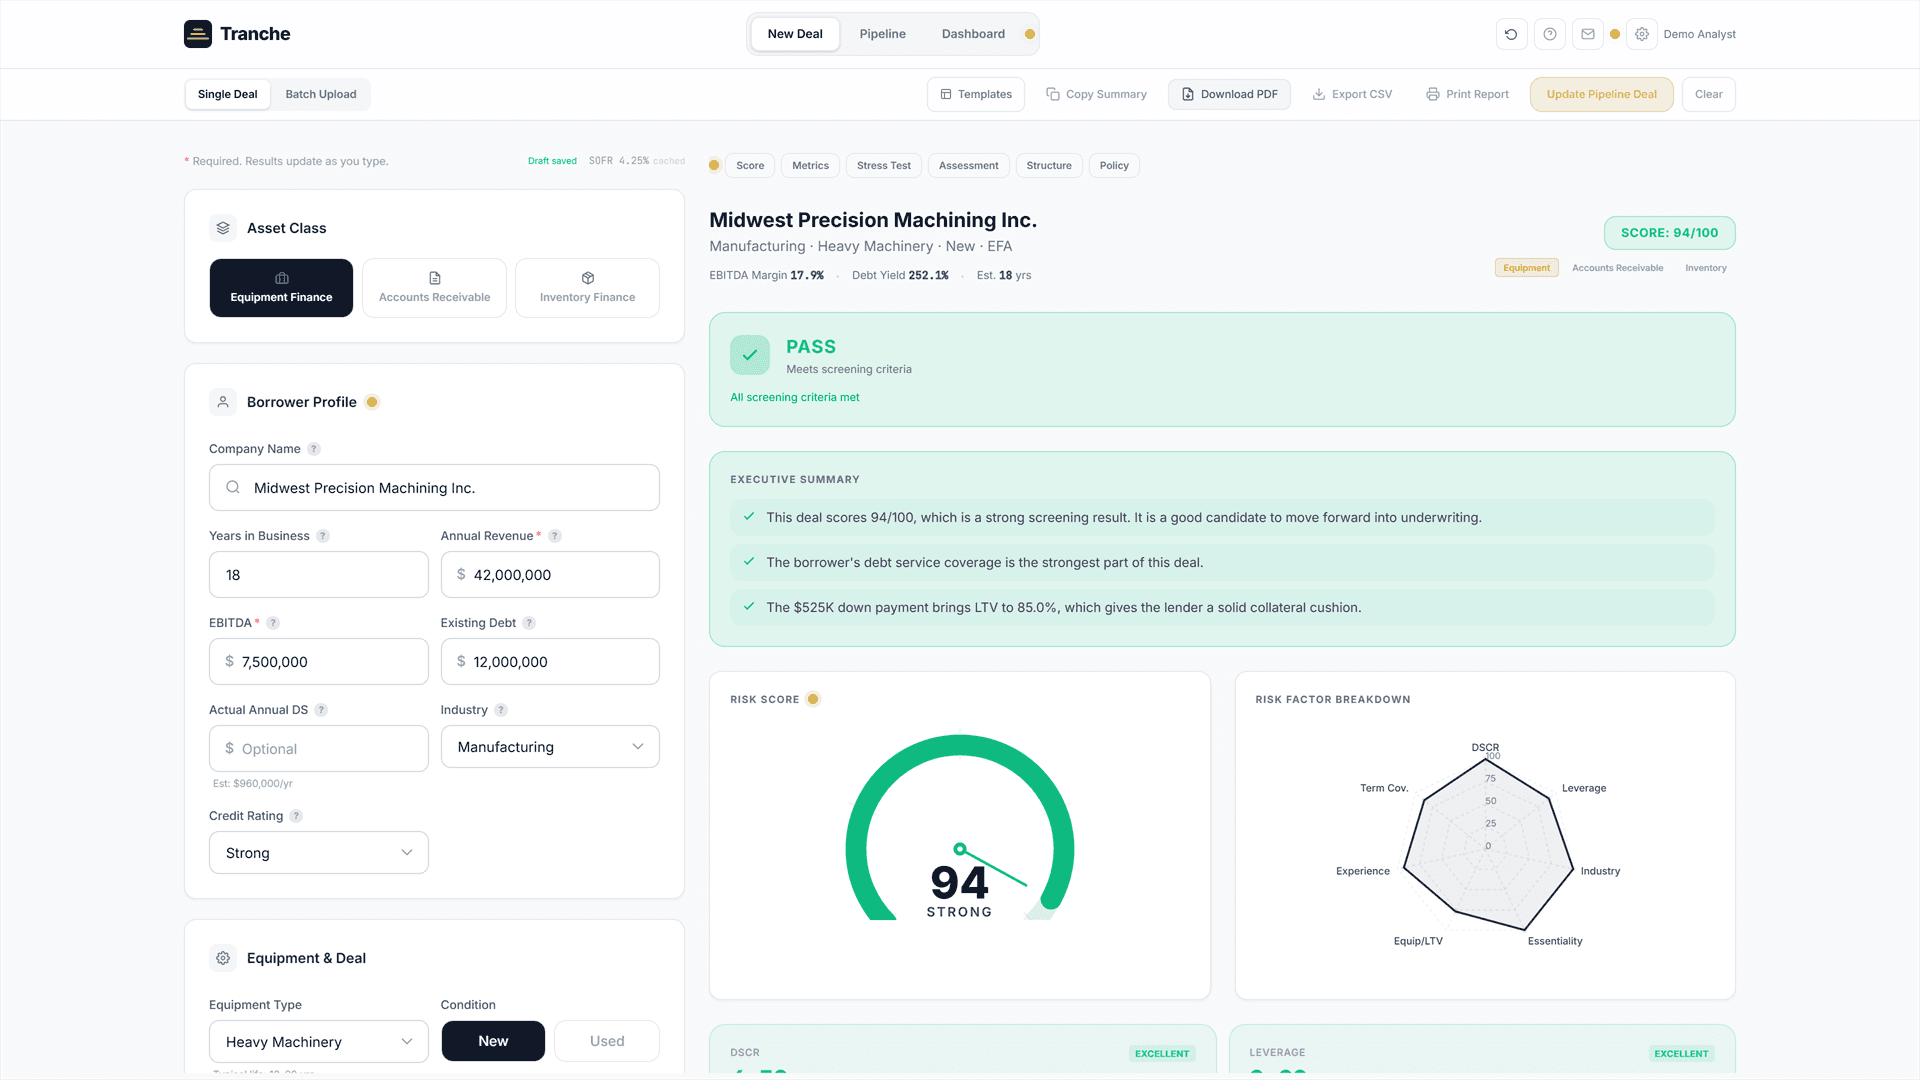Click Download PDF button

pos(1229,94)
